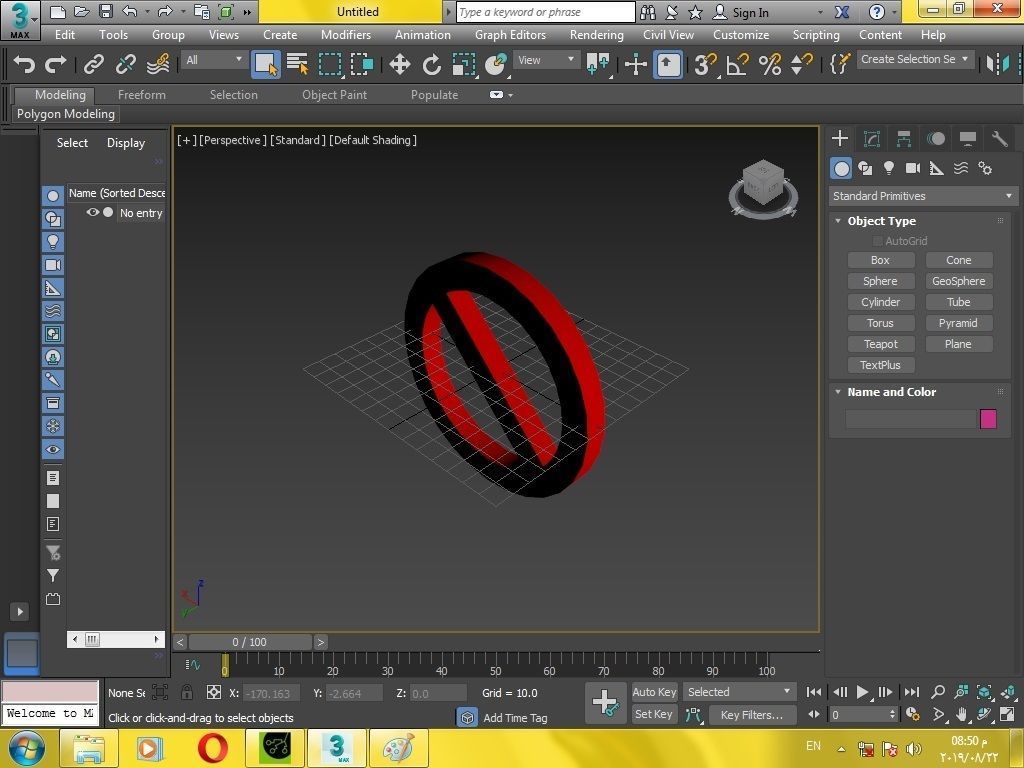Select the Space Warps category icon
The height and width of the screenshot is (768, 1024).
[x=961, y=168]
